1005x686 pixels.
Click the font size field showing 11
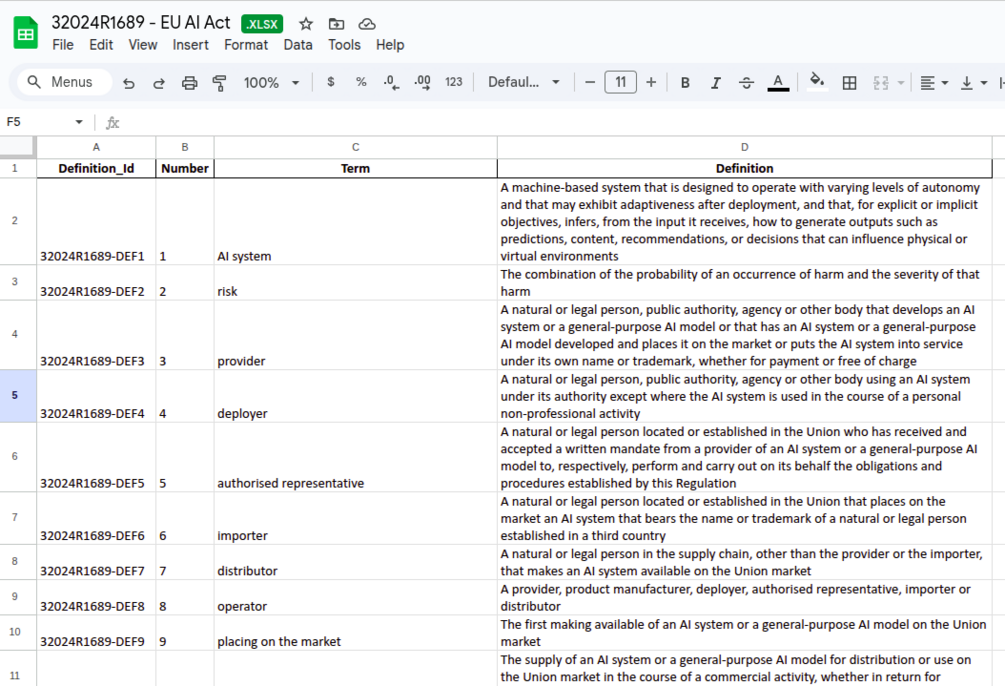620,82
